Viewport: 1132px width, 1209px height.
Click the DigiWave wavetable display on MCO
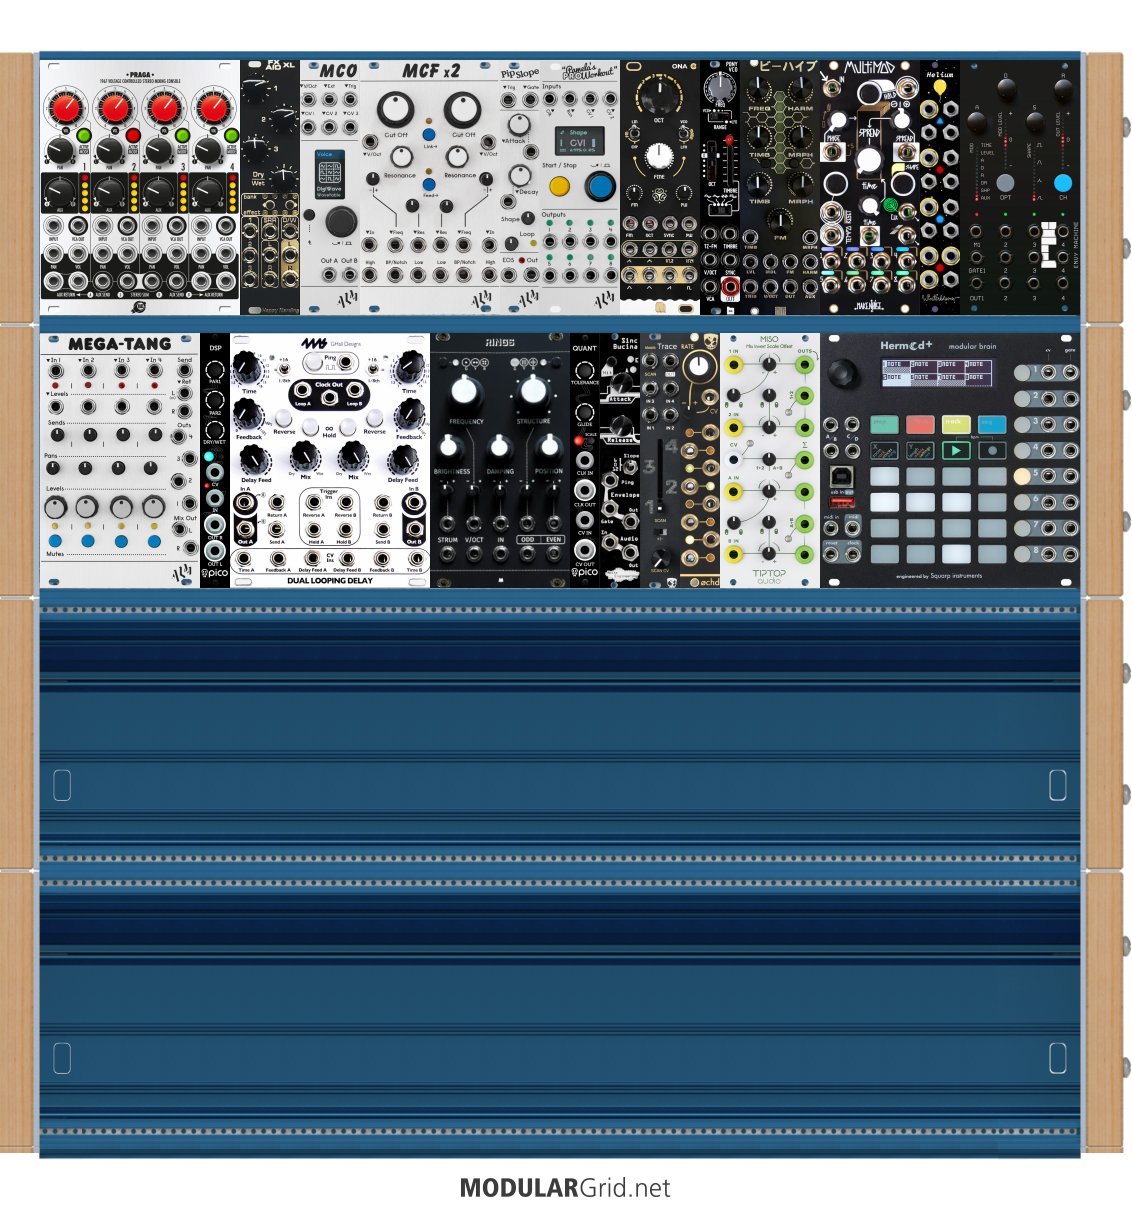329,173
